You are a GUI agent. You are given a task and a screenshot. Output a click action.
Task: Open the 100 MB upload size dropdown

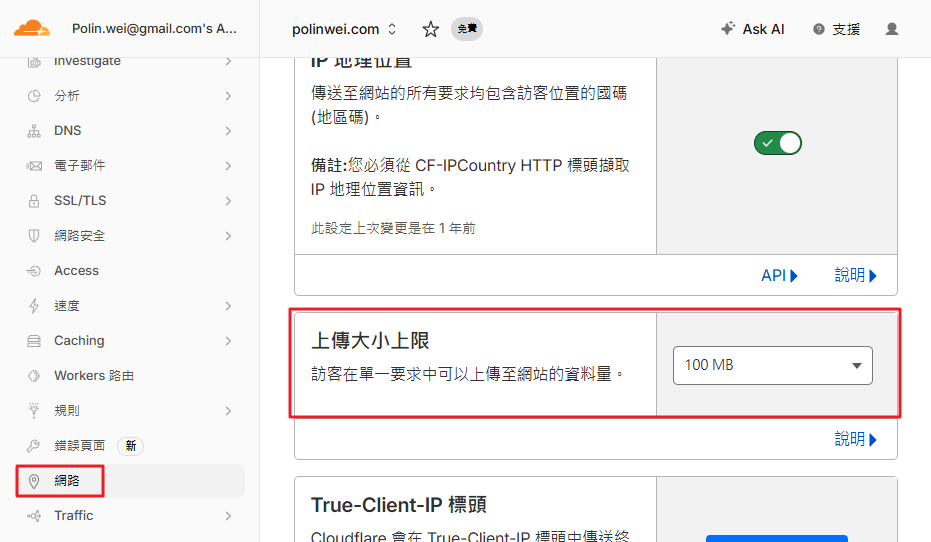[x=772, y=365]
